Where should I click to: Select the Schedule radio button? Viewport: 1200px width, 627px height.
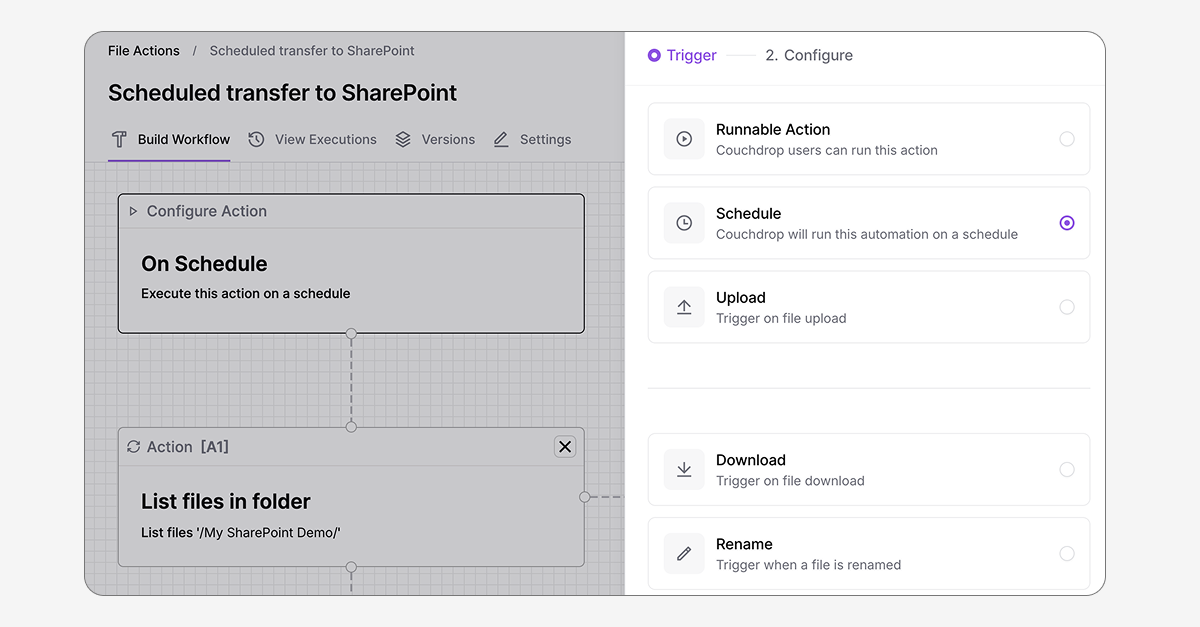click(x=1067, y=223)
